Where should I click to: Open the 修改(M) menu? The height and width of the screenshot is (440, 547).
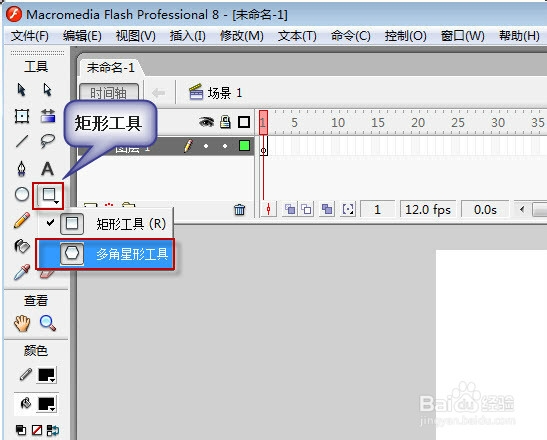tap(241, 36)
